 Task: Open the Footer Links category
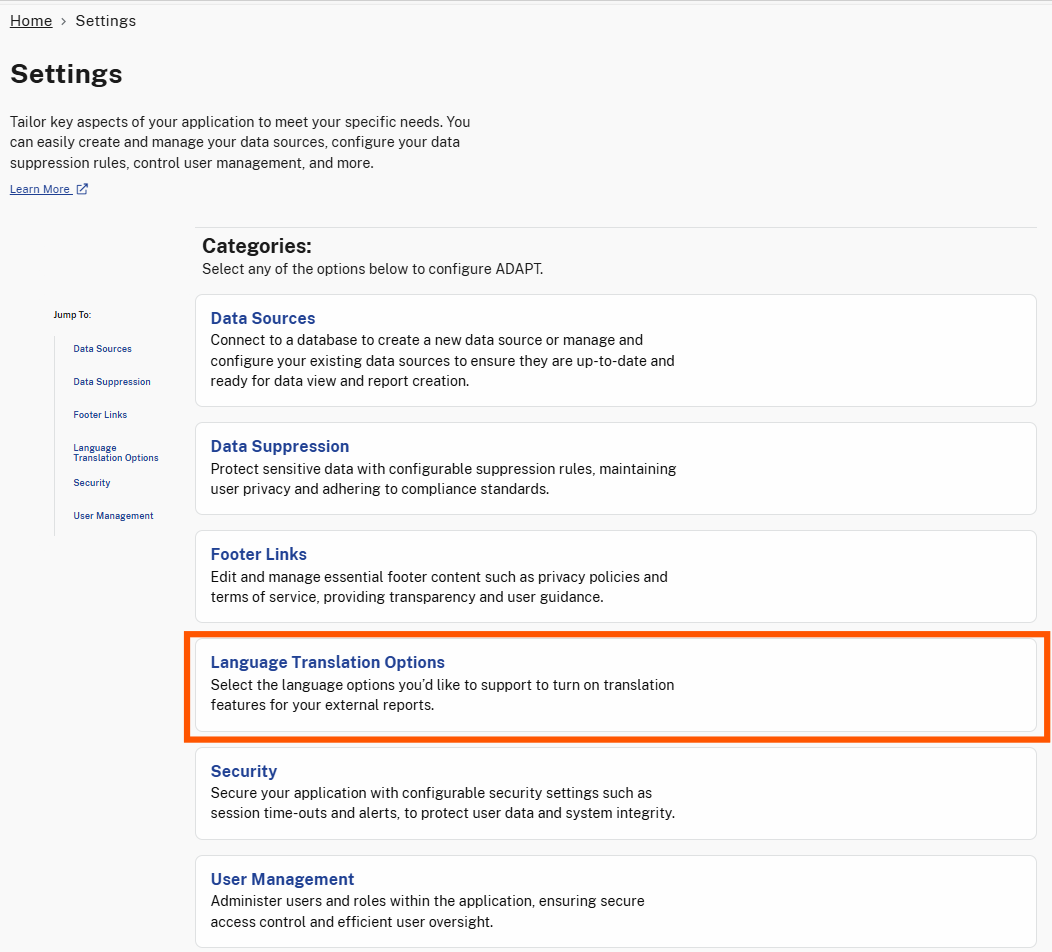pos(258,554)
